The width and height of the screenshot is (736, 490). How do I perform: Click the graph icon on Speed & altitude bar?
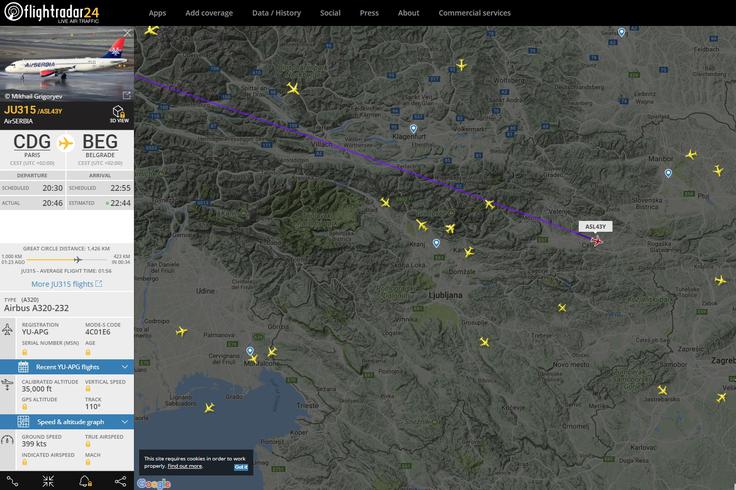click(x=23, y=422)
